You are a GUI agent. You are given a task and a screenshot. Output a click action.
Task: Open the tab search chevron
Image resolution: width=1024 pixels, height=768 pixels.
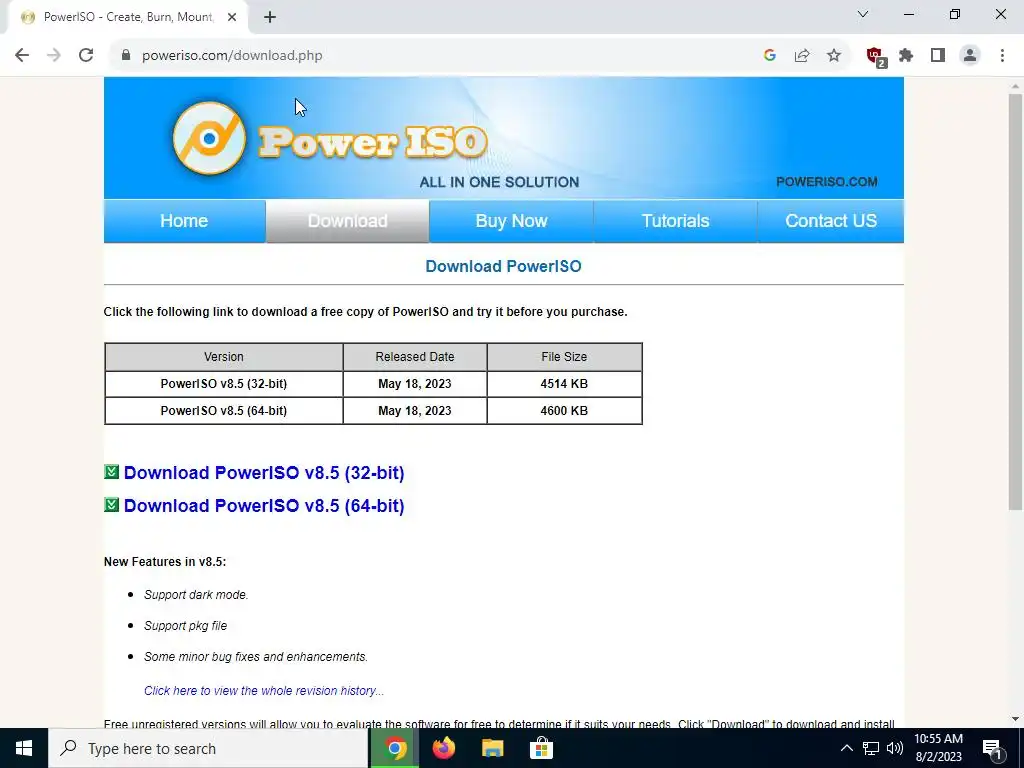click(x=863, y=14)
